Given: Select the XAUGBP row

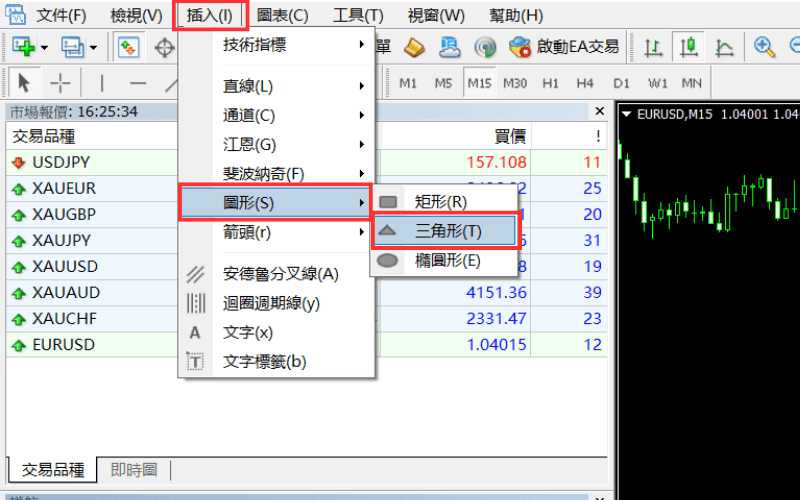Looking at the screenshot, I should click(x=306, y=214).
